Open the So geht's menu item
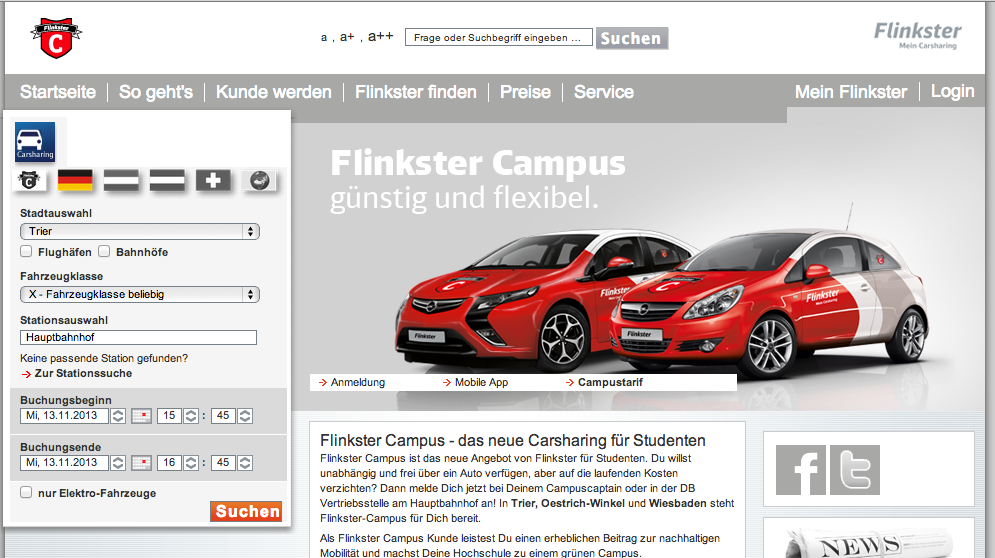 tap(155, 92)
